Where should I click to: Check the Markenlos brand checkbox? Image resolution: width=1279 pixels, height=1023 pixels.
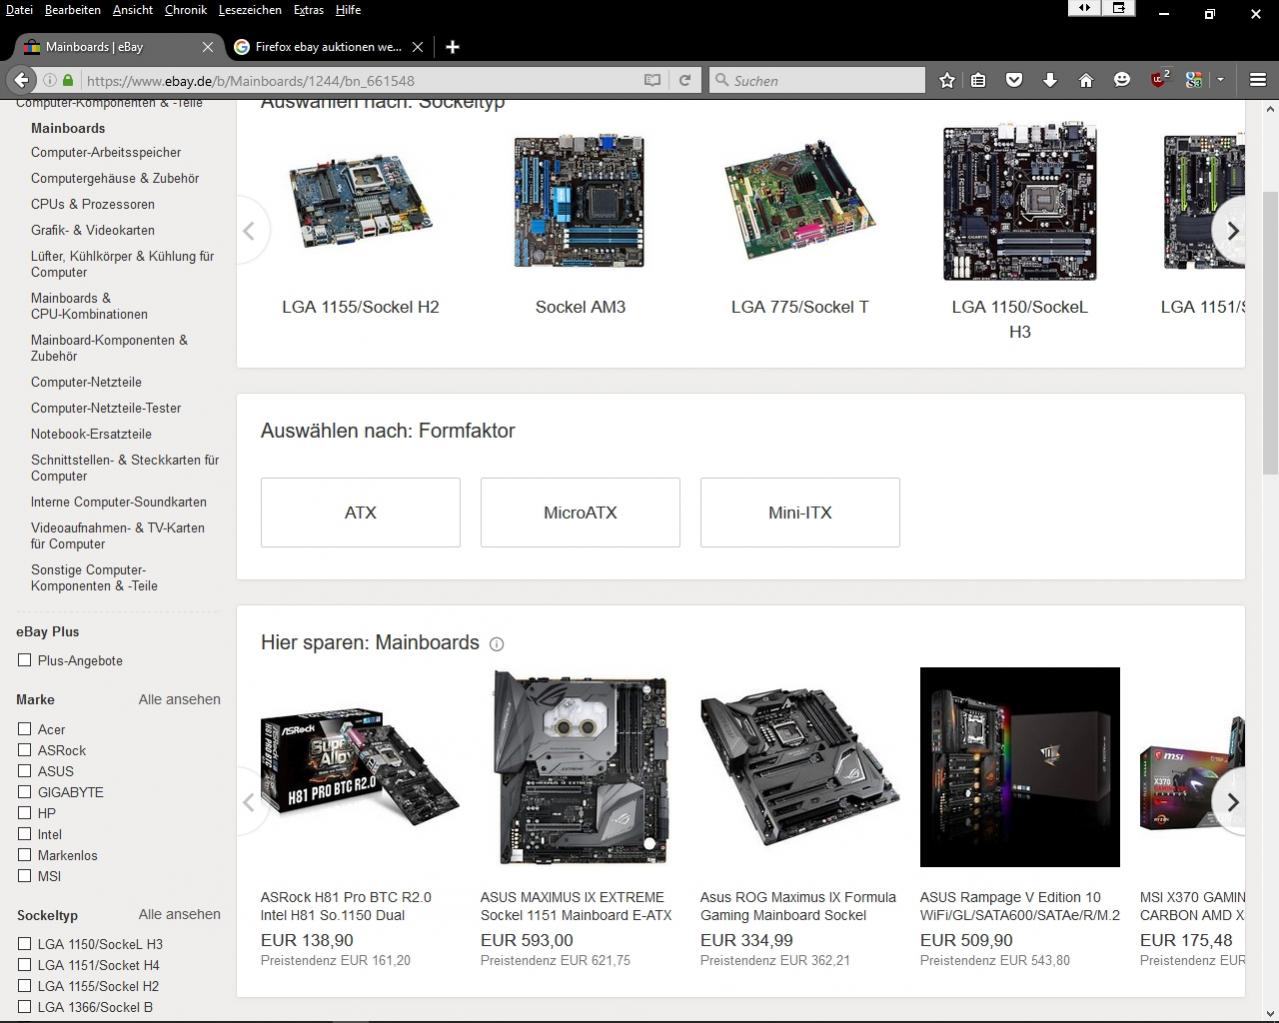click(24, 855)
